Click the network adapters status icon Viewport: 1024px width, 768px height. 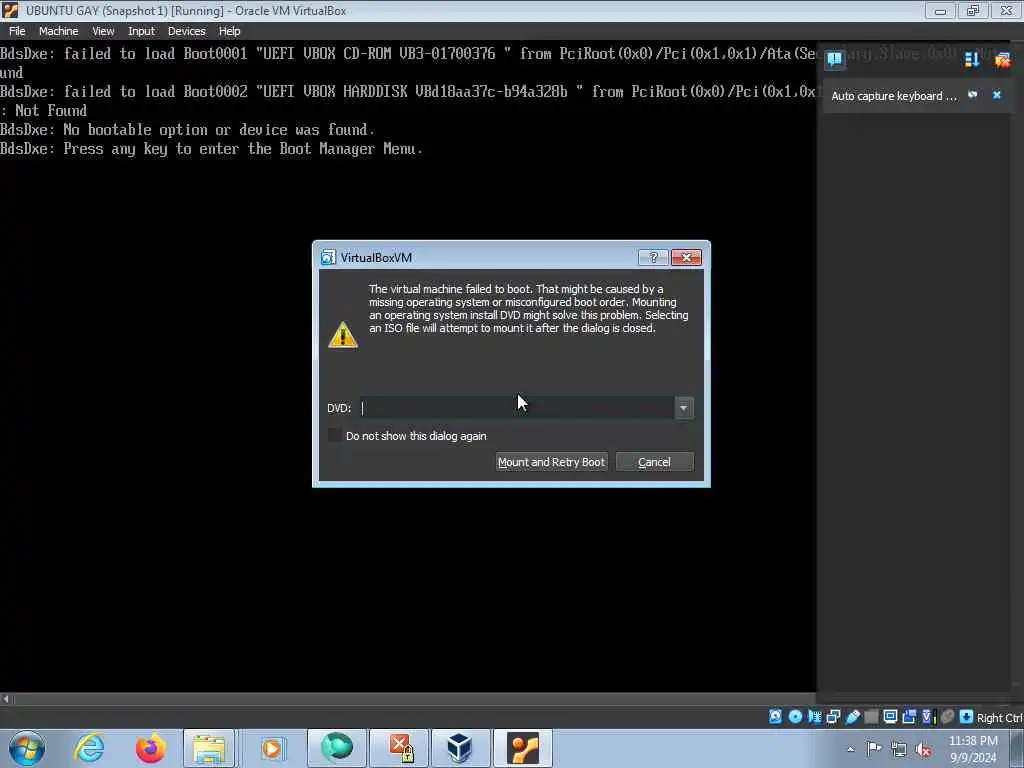coord(833,716)
